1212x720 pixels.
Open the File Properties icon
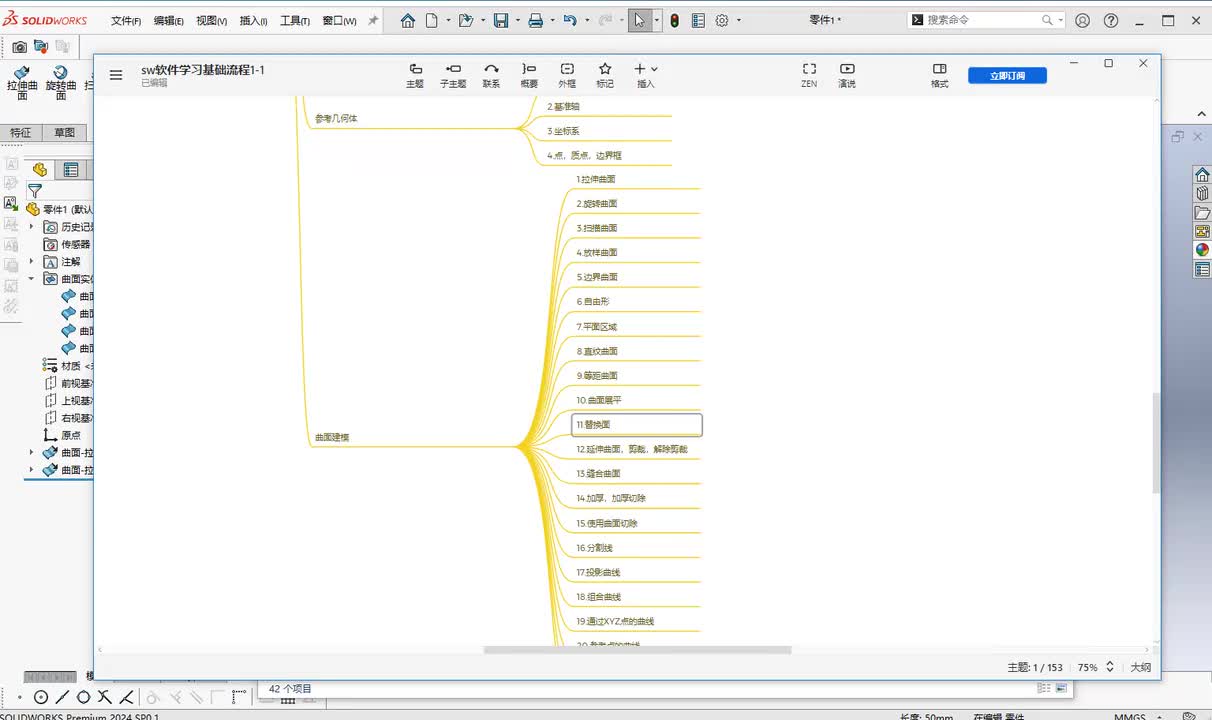click(698, 20)
